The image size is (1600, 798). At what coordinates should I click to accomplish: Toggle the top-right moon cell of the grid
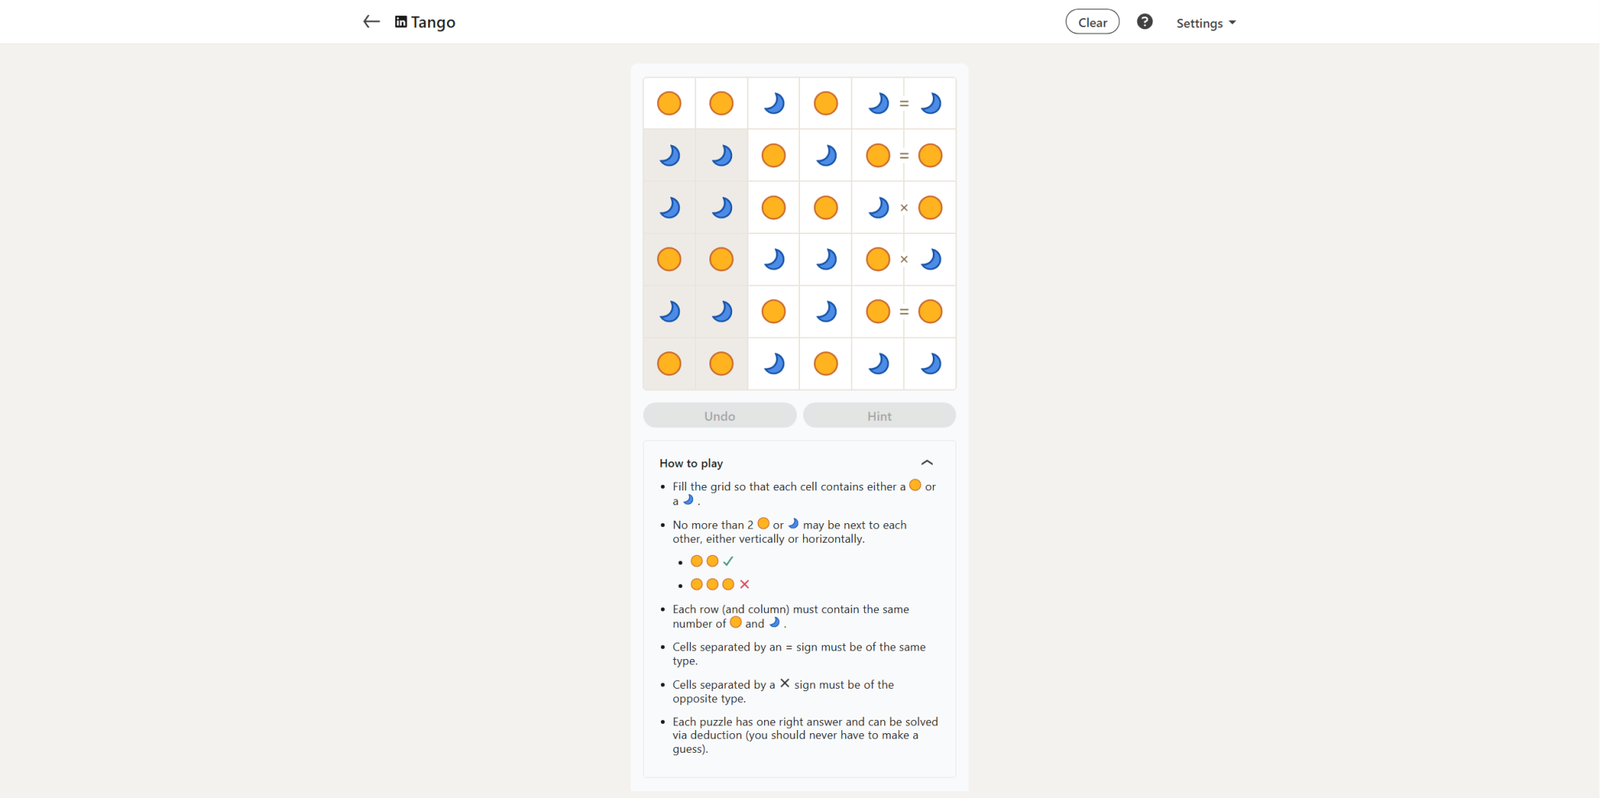click(930, 103)
